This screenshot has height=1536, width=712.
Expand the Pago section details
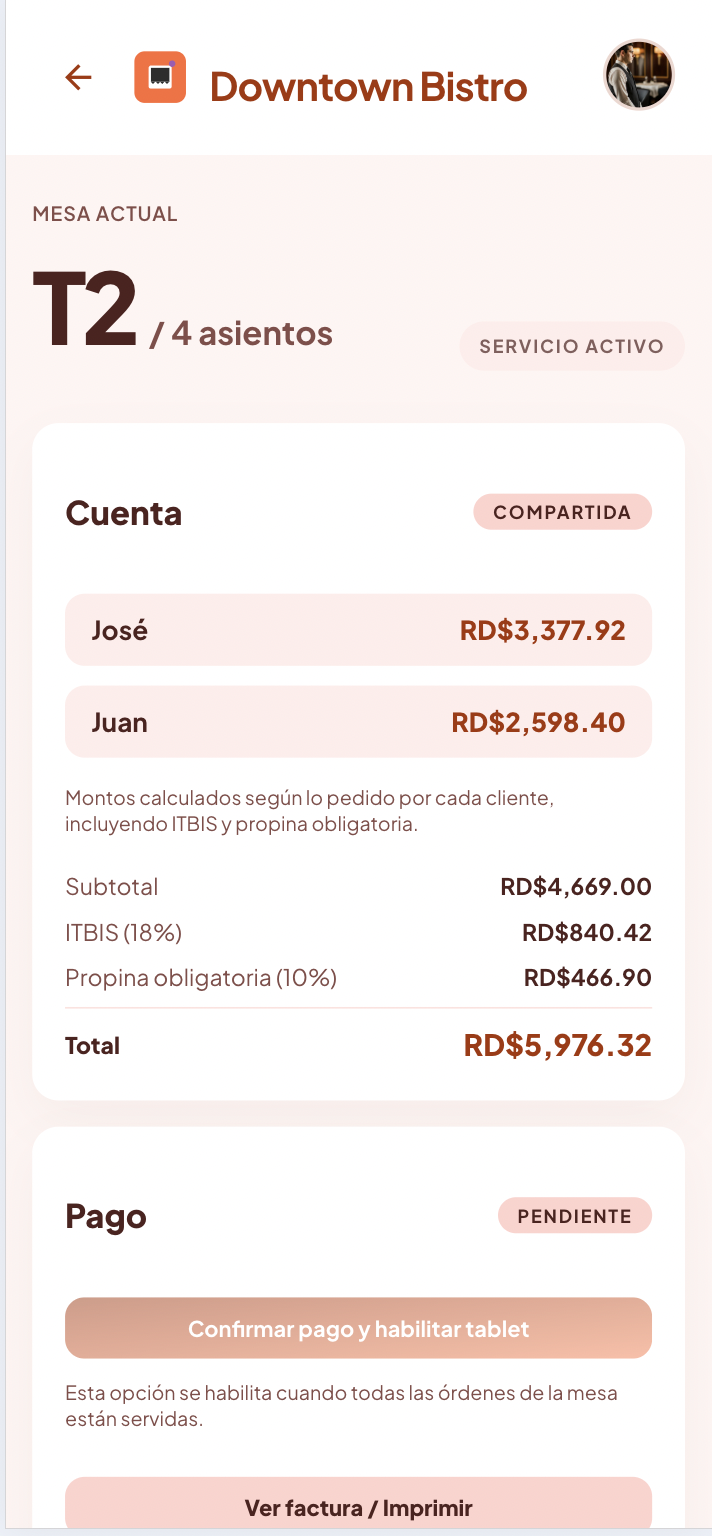tap(105, 1215)
